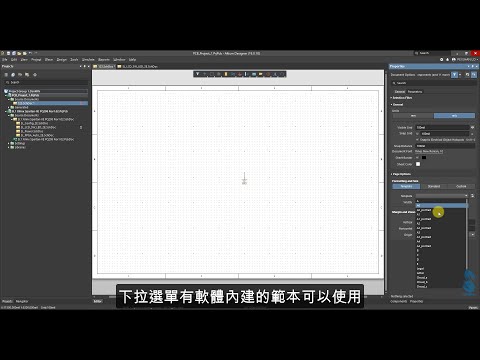Select the Custom formatting mode button

[x=461, y=186]
